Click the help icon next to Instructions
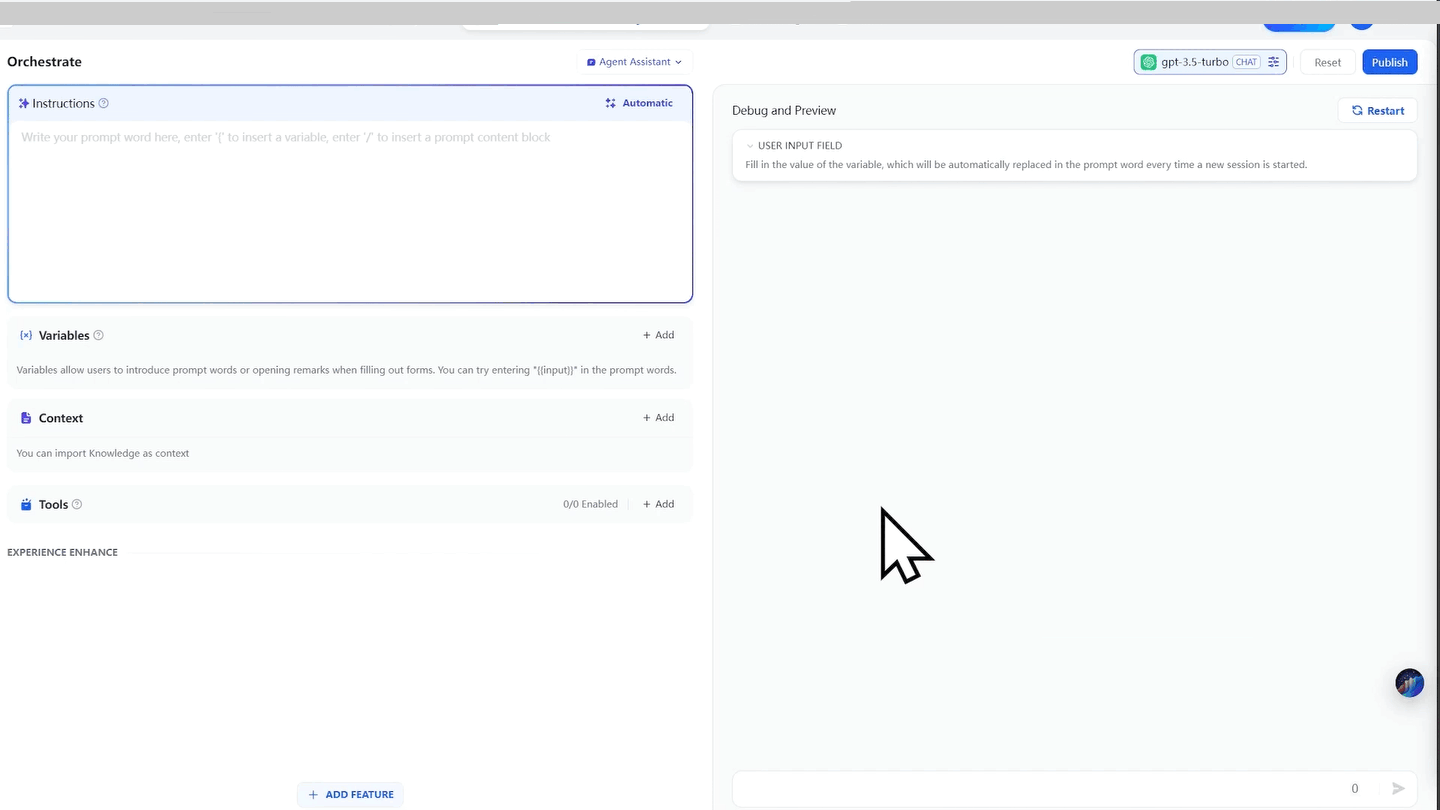This screenshot has width=1440, height=810. tap(104, 104)
